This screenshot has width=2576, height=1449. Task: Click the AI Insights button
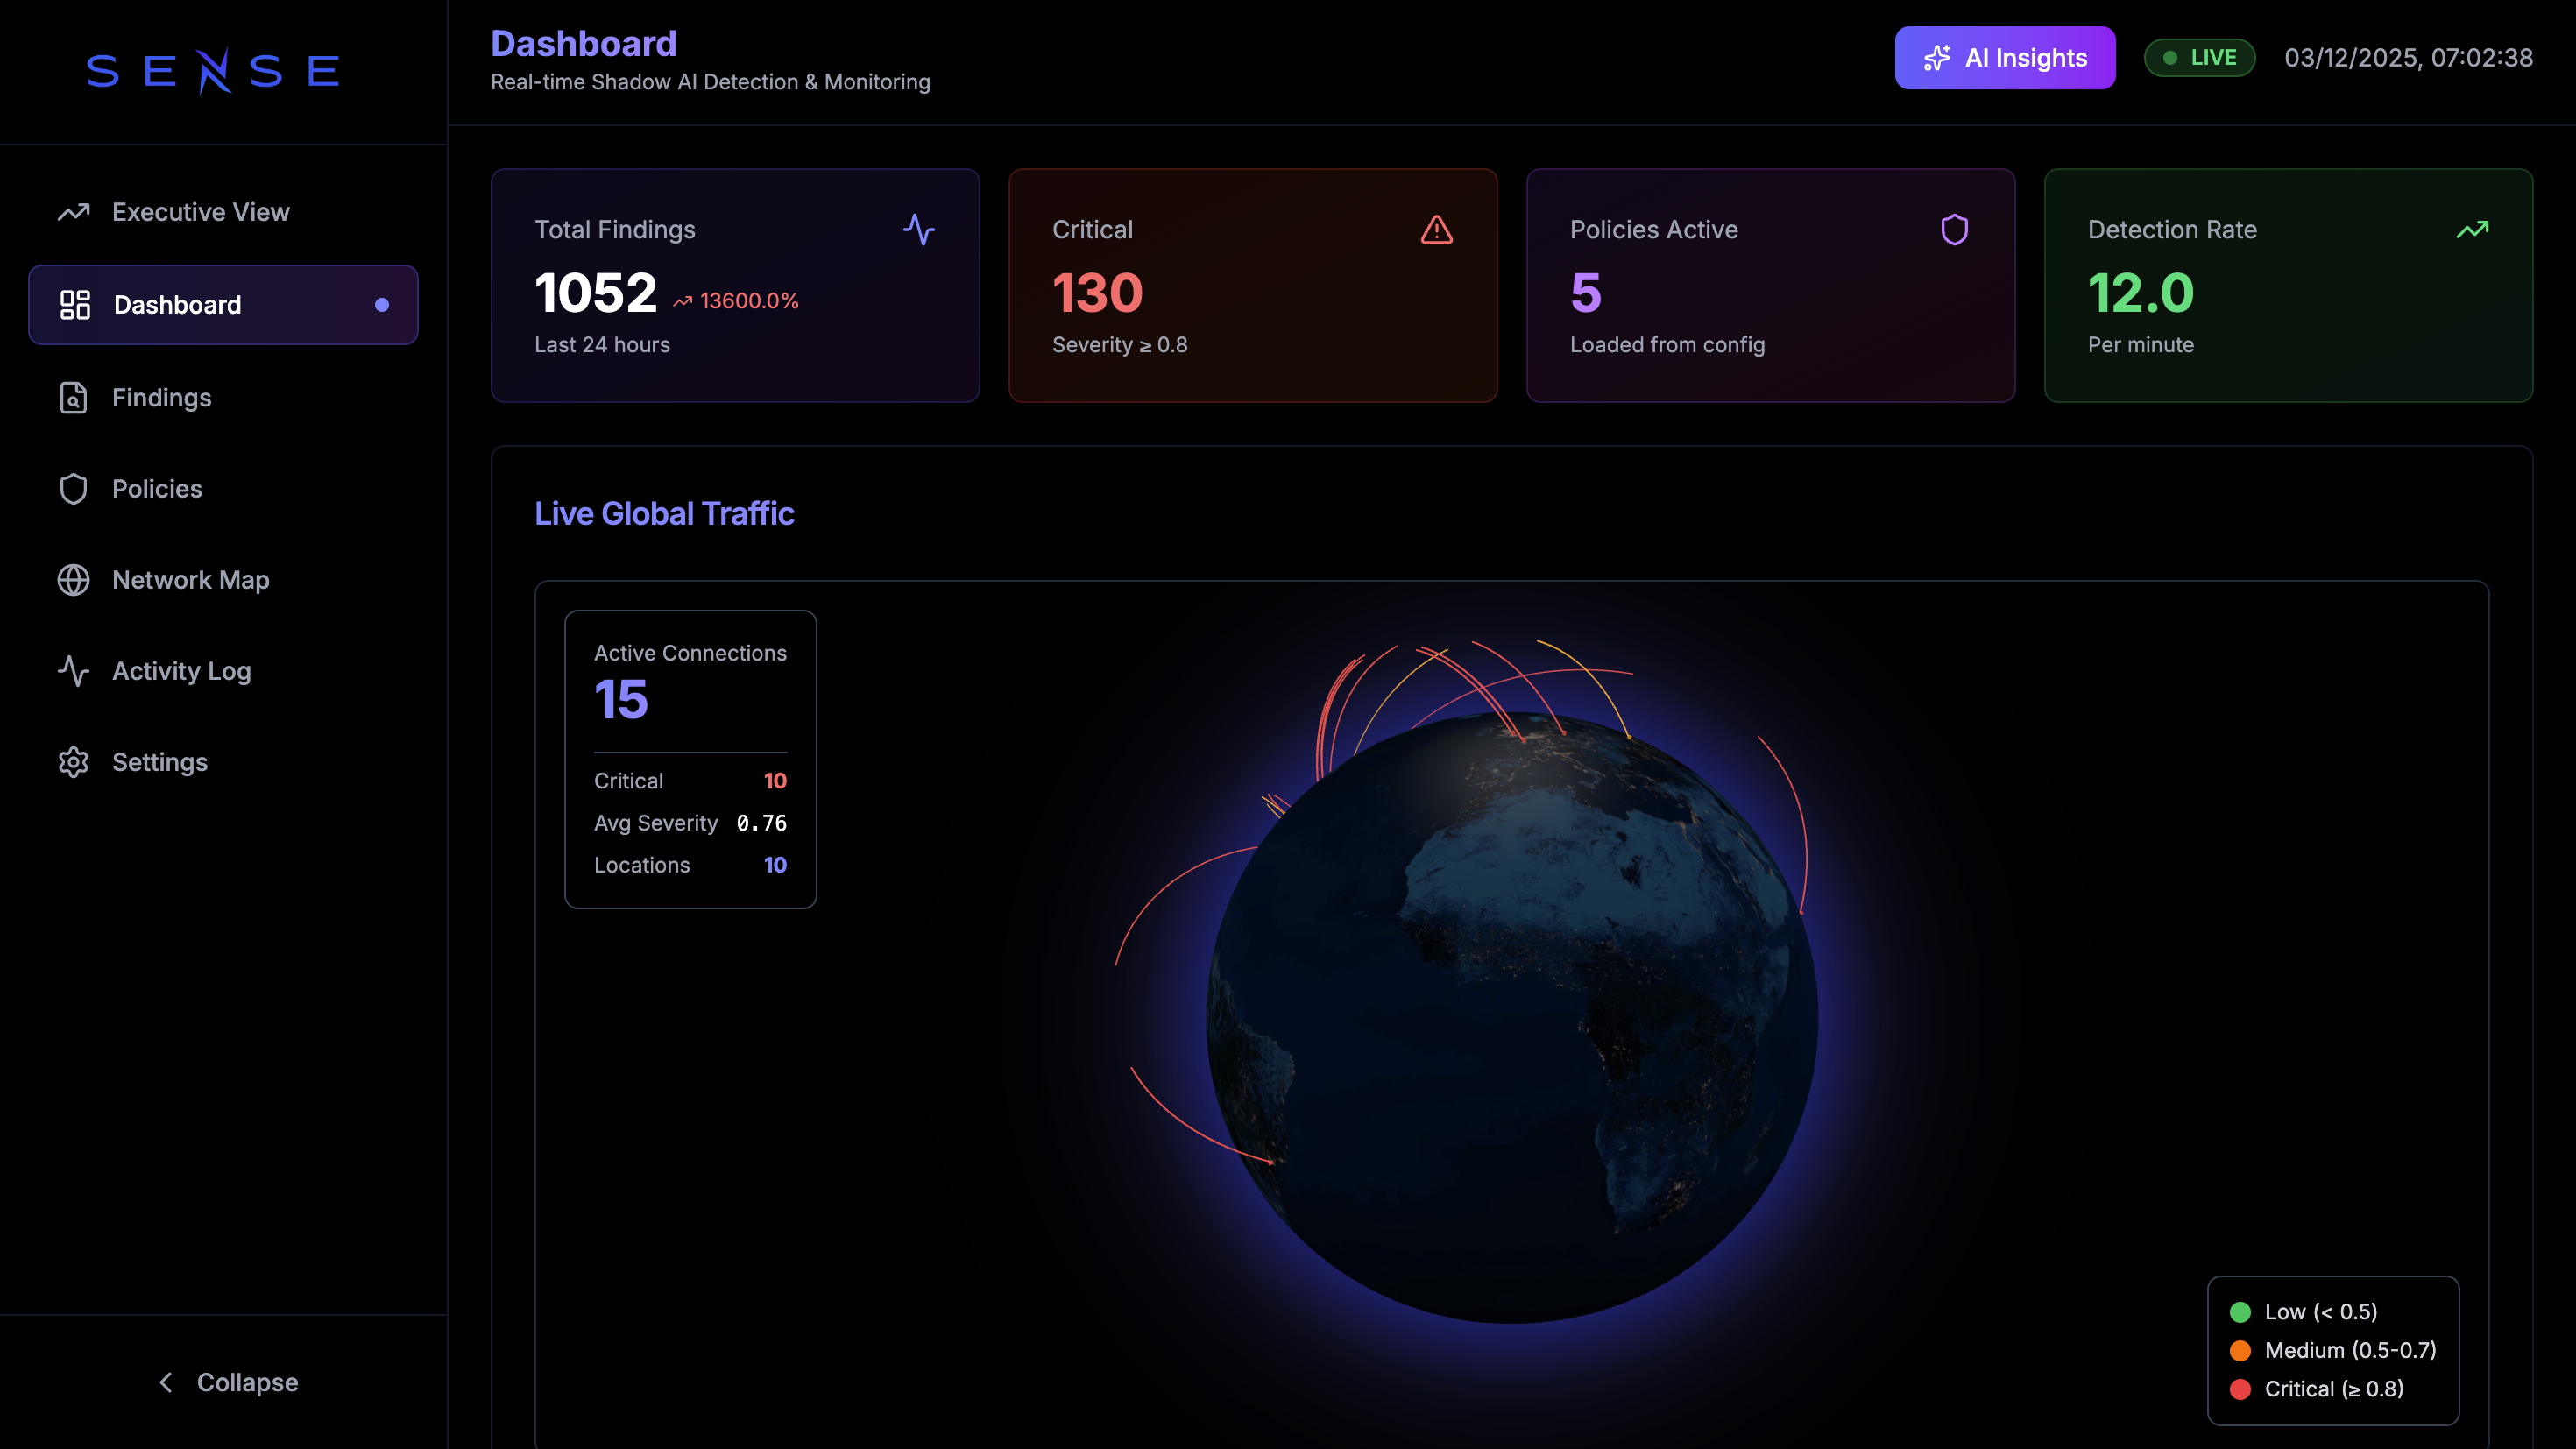[x=2005, y=57]
